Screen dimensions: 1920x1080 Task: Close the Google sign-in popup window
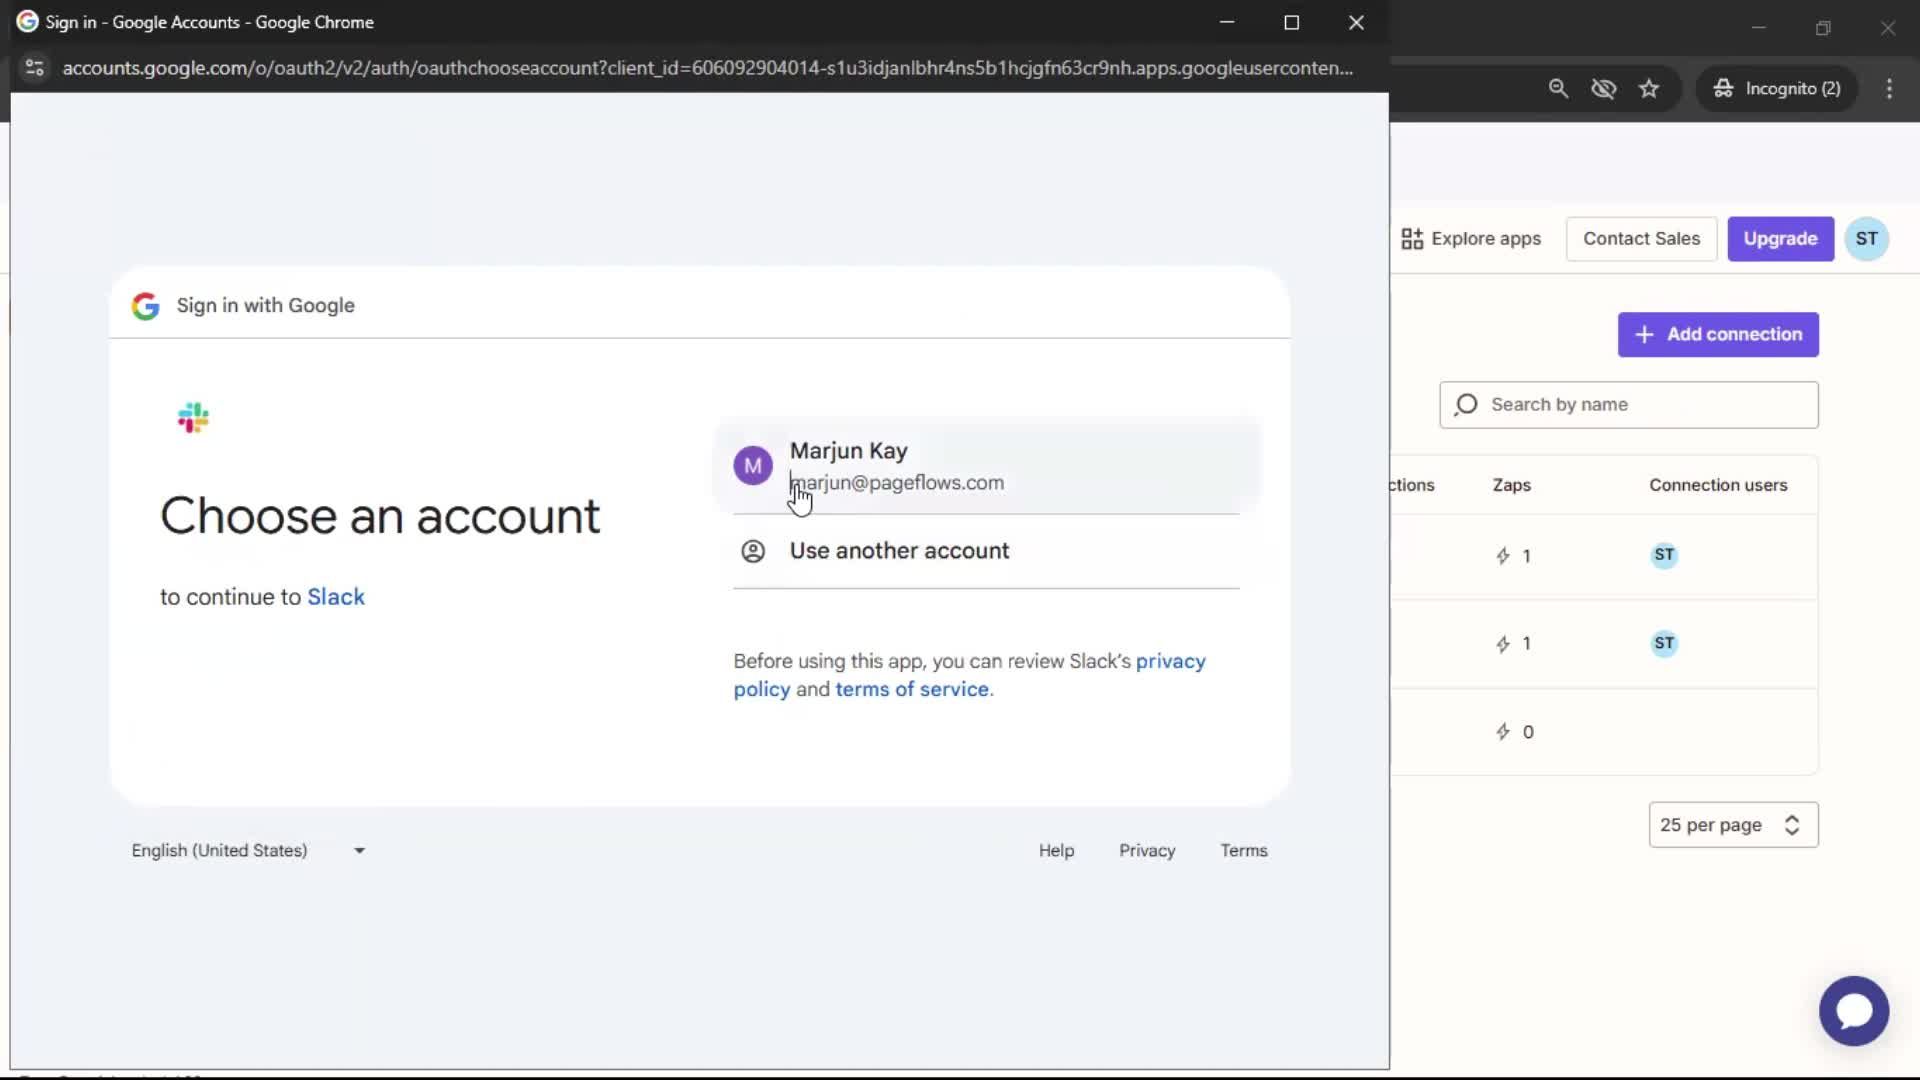pyautogui.click(x=1356, y=22)
